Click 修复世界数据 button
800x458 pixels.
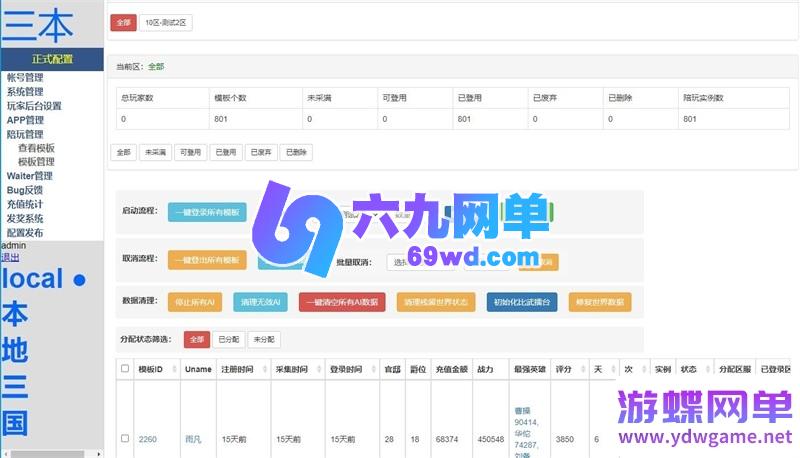[600, 302]
